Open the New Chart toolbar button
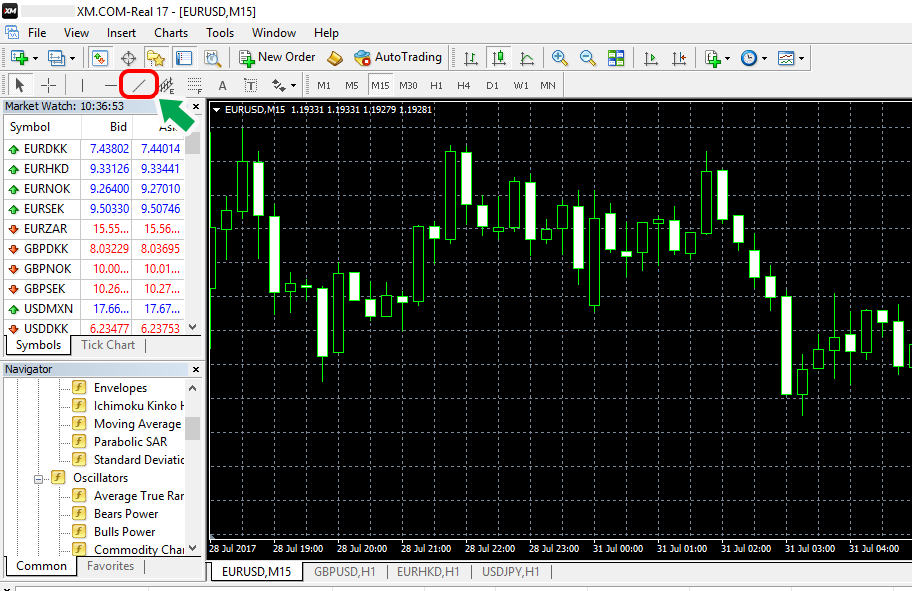Screen dimensions: 912x591 tap(19, 58)
